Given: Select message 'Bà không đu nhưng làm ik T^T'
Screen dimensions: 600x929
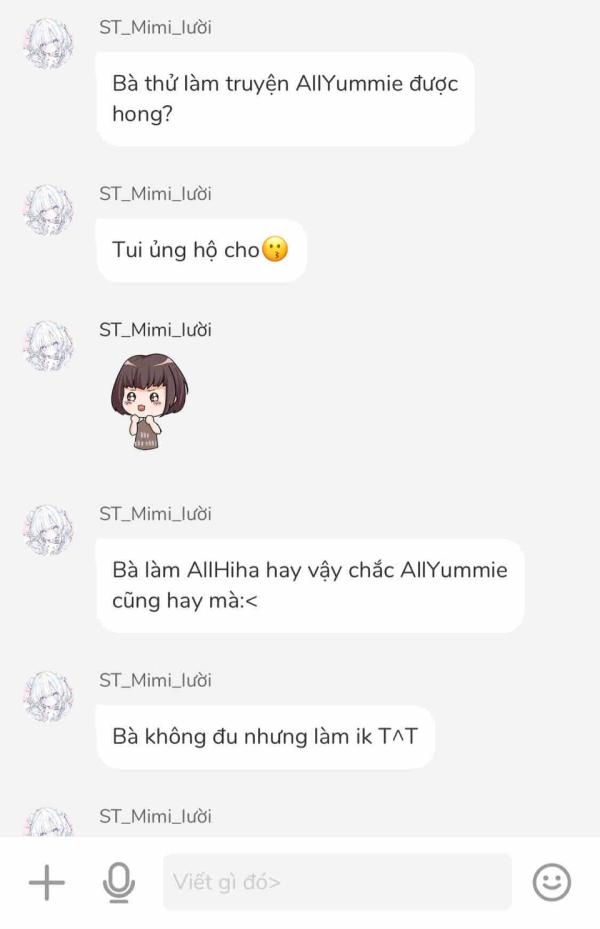Looking at the screenshot, I should click(265, 736).
